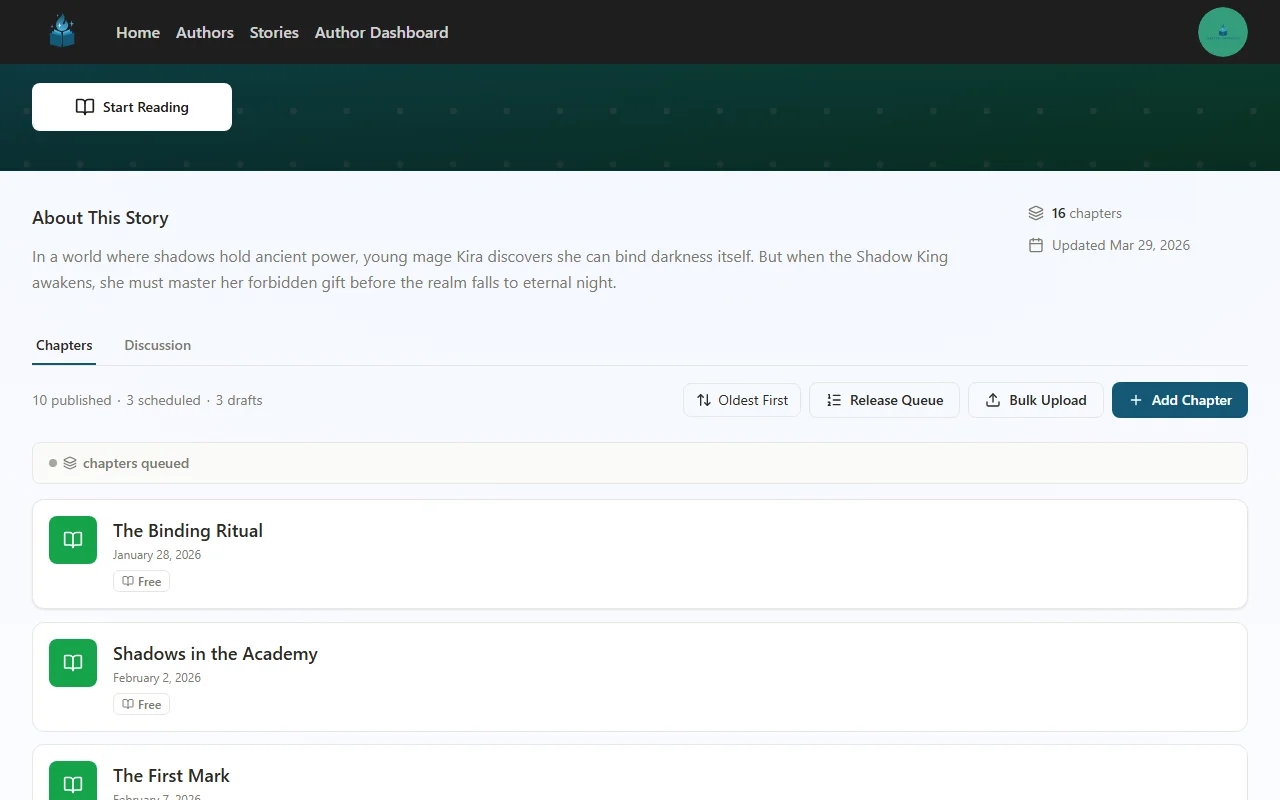Viewport: 1280px width, 800px height.
Task: Open the Release Queue list icon
Action: [833, 400]
